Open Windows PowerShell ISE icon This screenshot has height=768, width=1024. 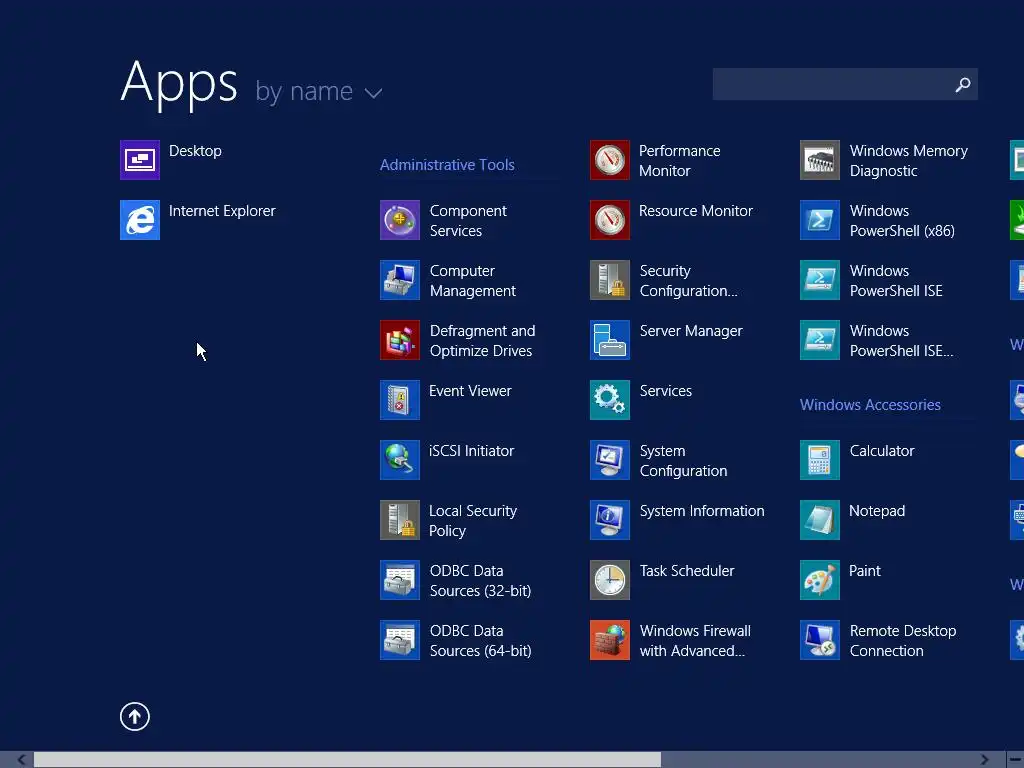click(820, 280)
